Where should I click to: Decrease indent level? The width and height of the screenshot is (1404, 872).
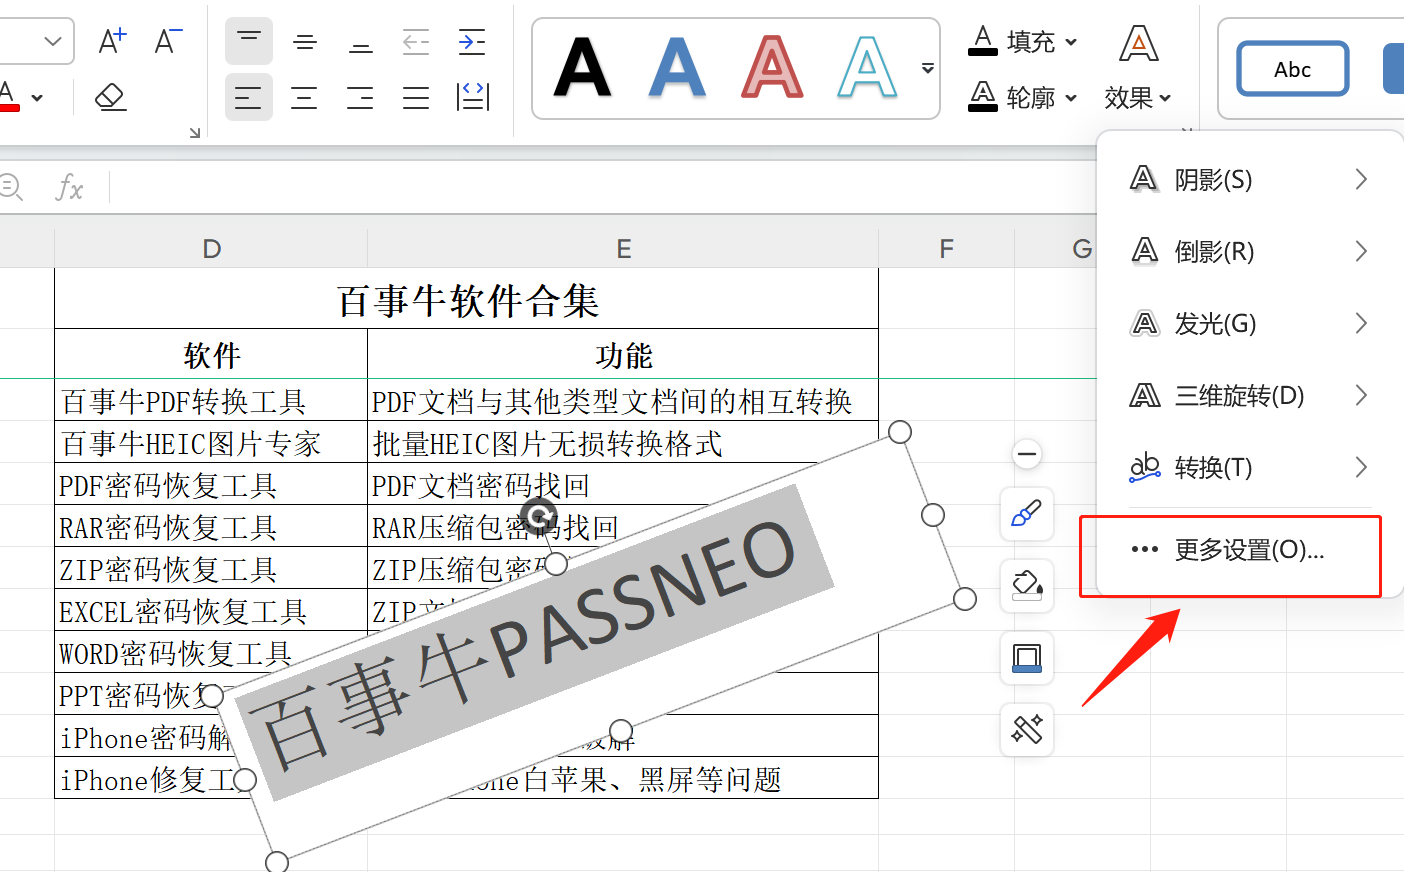(x=416, y=41)
